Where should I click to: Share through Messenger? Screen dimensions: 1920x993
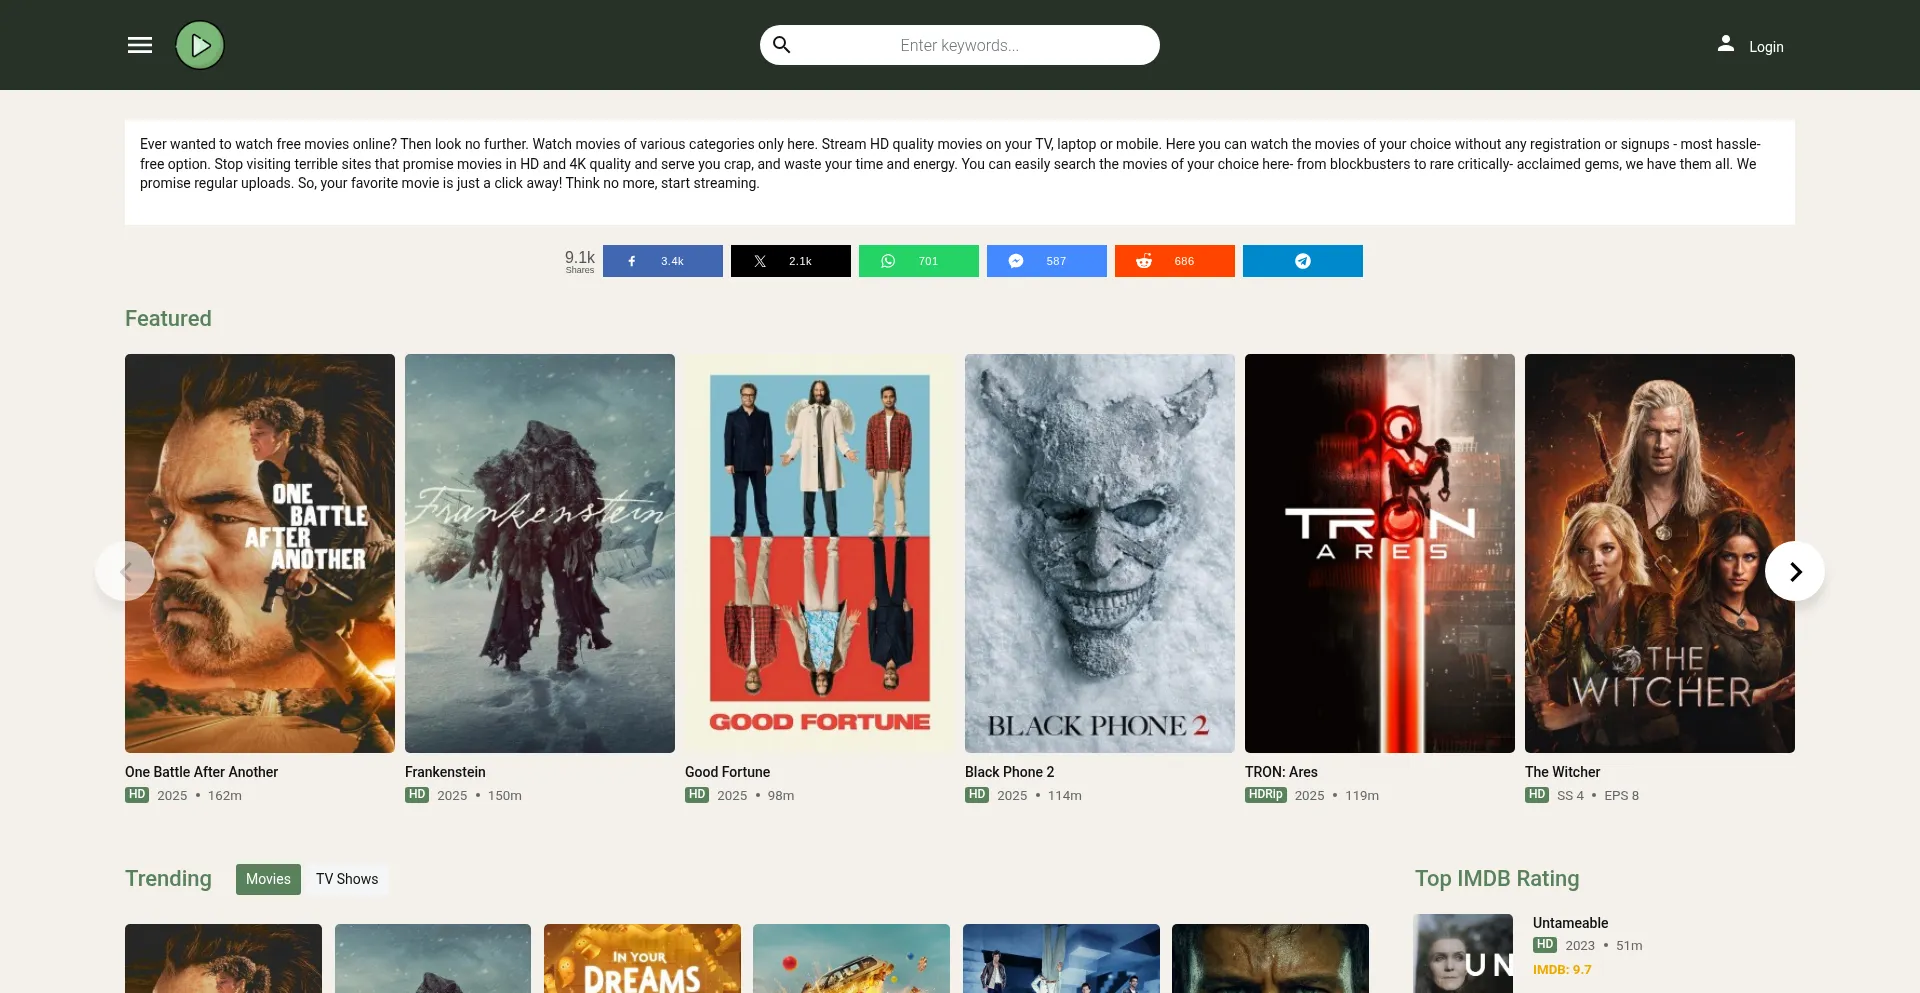click(1046, 261)
